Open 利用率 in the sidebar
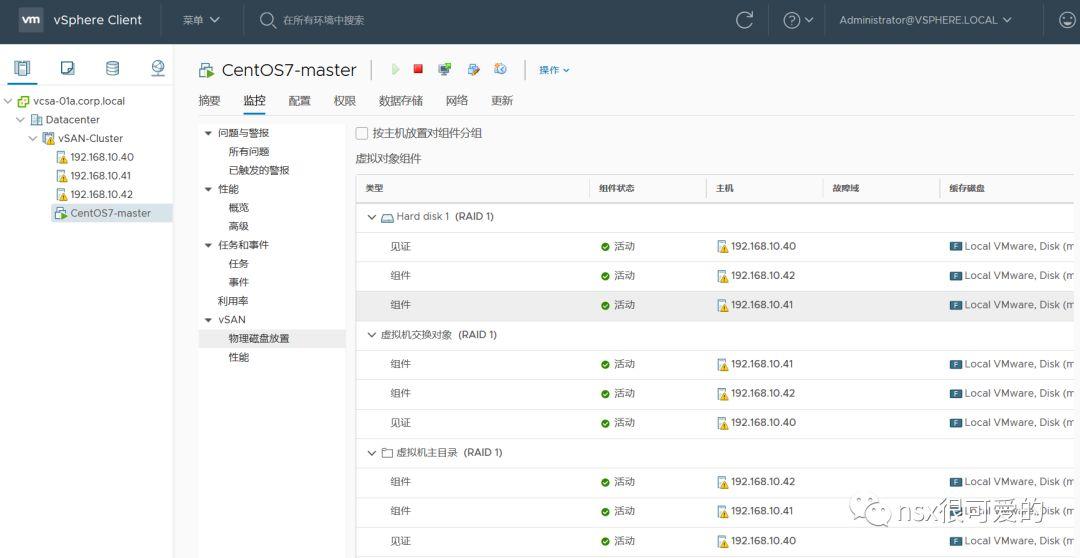1080x558 pixels. pyautogui.click(x=233, y=301)
